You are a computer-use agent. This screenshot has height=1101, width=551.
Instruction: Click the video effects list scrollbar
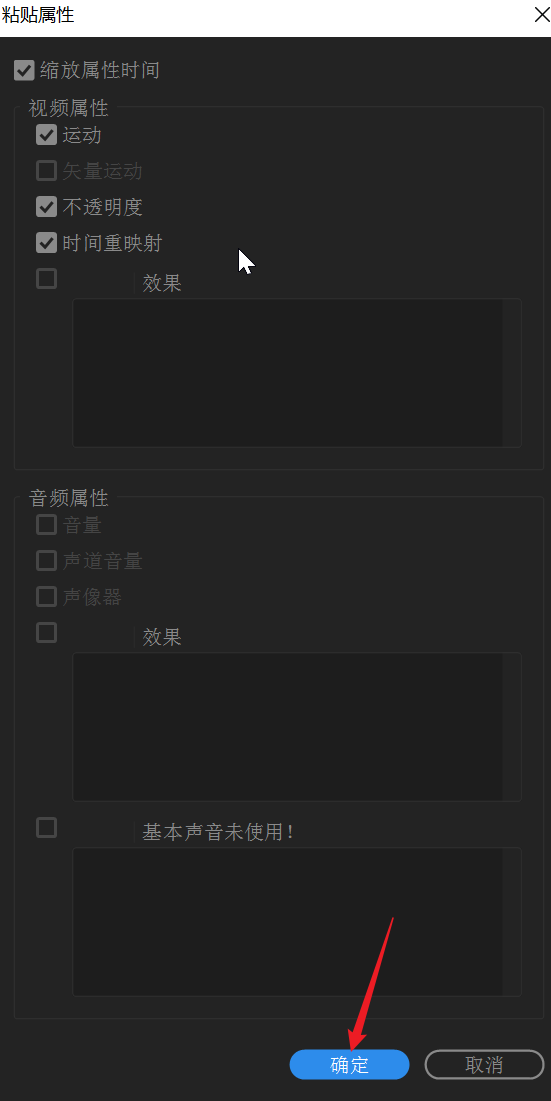click(512, 373)
